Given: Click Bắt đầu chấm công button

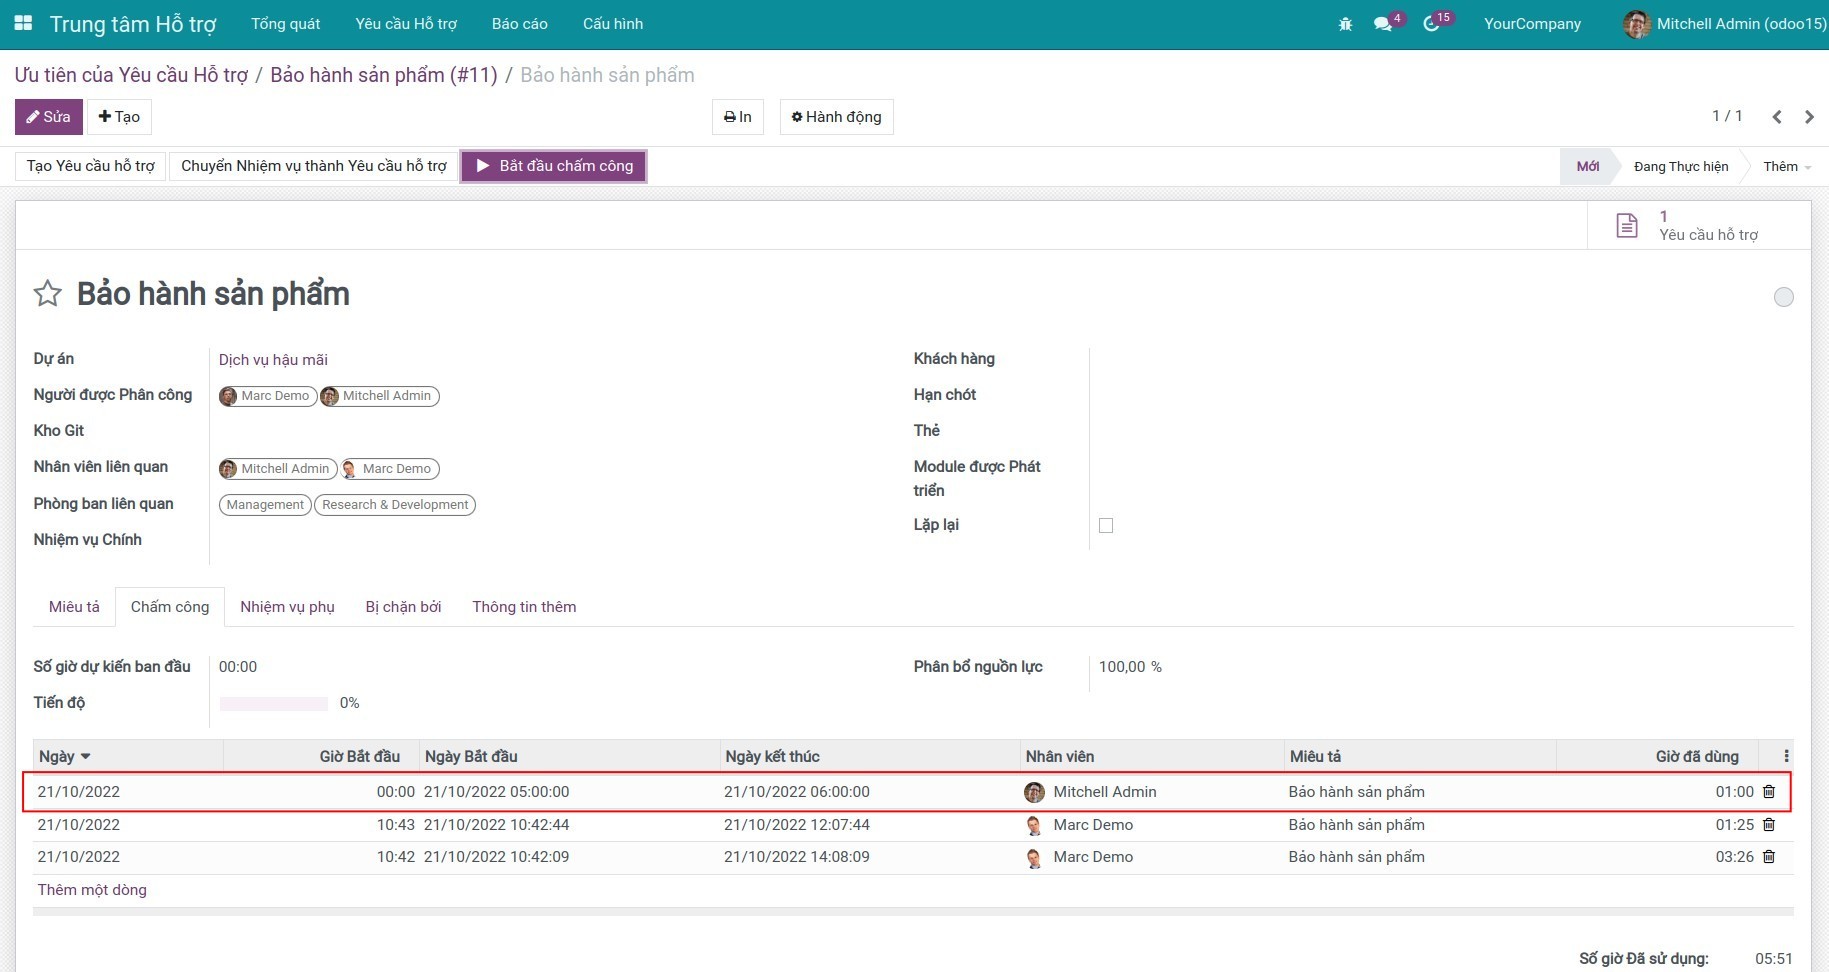Looking at the screenshot, I should tap(554, 166).
